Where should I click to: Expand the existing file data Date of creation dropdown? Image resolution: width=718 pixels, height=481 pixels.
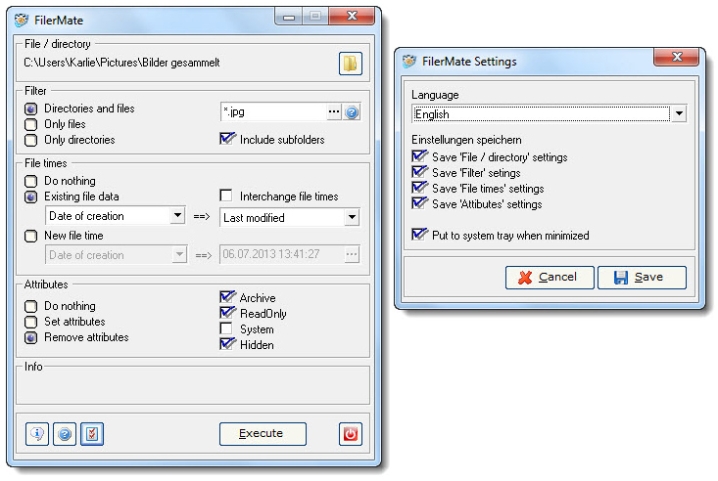point(178,216)
